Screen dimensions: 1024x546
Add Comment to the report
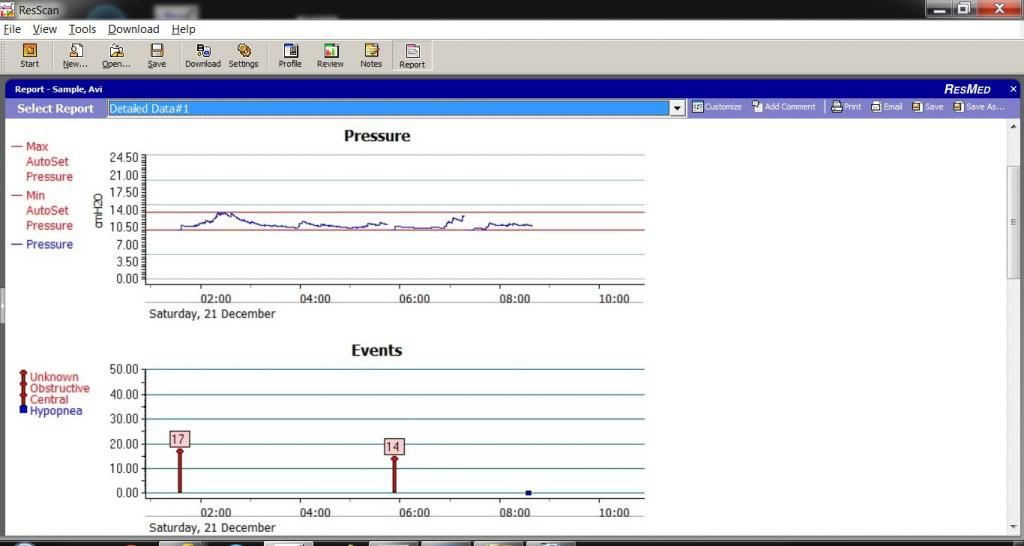(784, 106)
